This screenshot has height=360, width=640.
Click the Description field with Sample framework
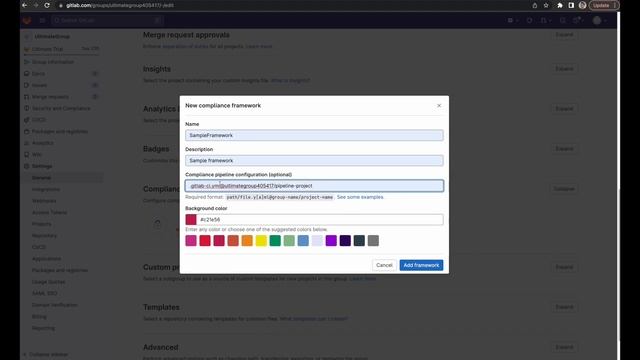tap(314, 161)
